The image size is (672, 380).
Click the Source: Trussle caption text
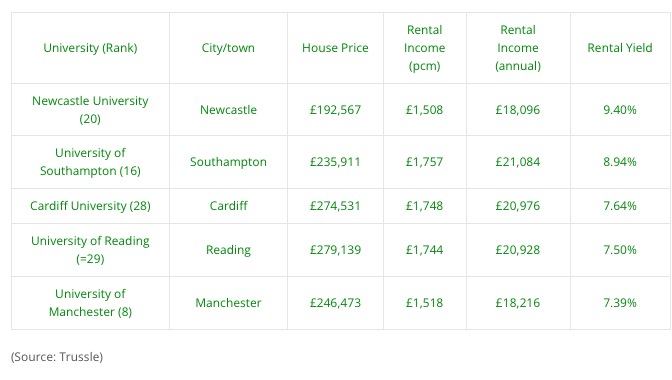57,357
